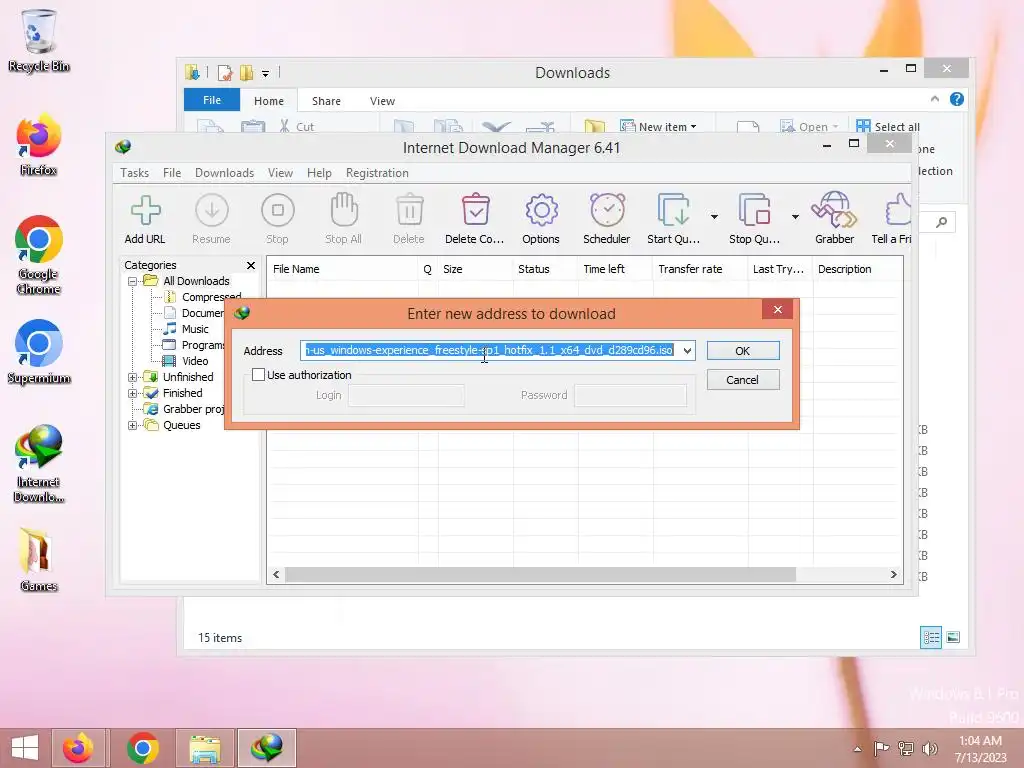This screenshot has width=1024, height=768.
Task: Switch to Chrome in the taskbar
Action: (x=143, y=748)
